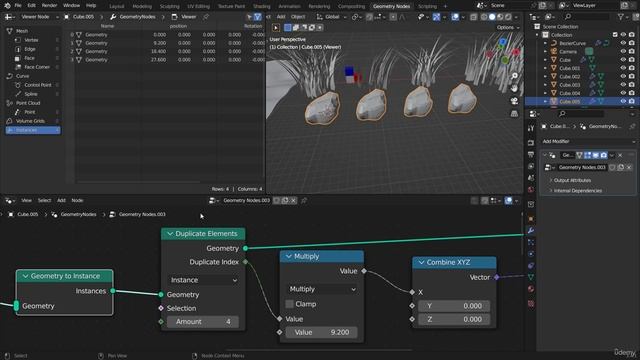Open Instance domain dropdown in Duplicate Elements
Image resolution: width=640 pixels, height=360 pixels.
point(203,280)
